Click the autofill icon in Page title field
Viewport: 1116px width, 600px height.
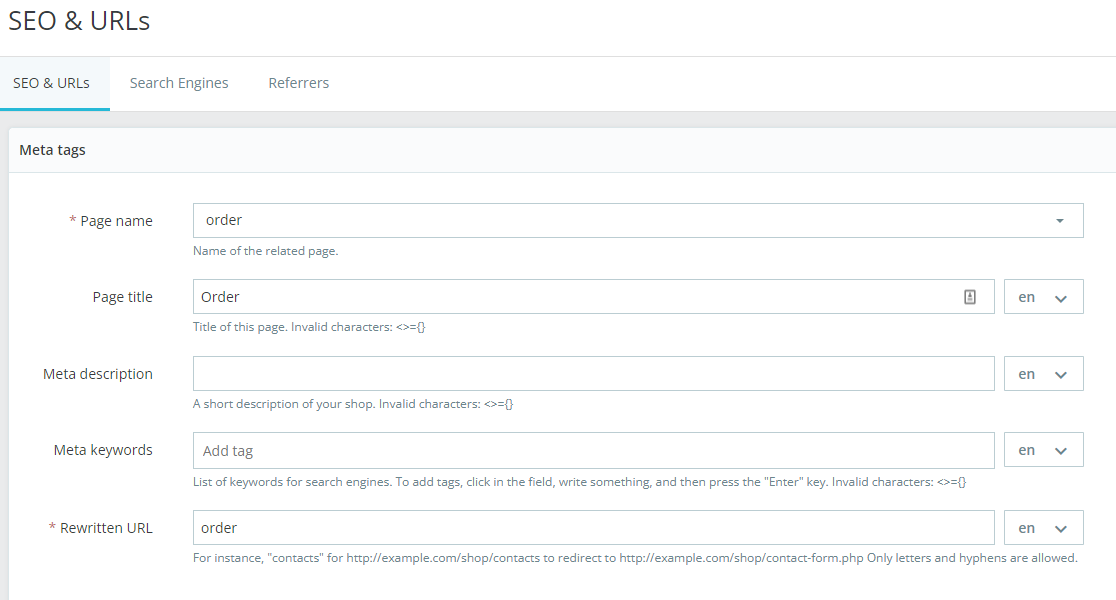(x=969, y=297)
